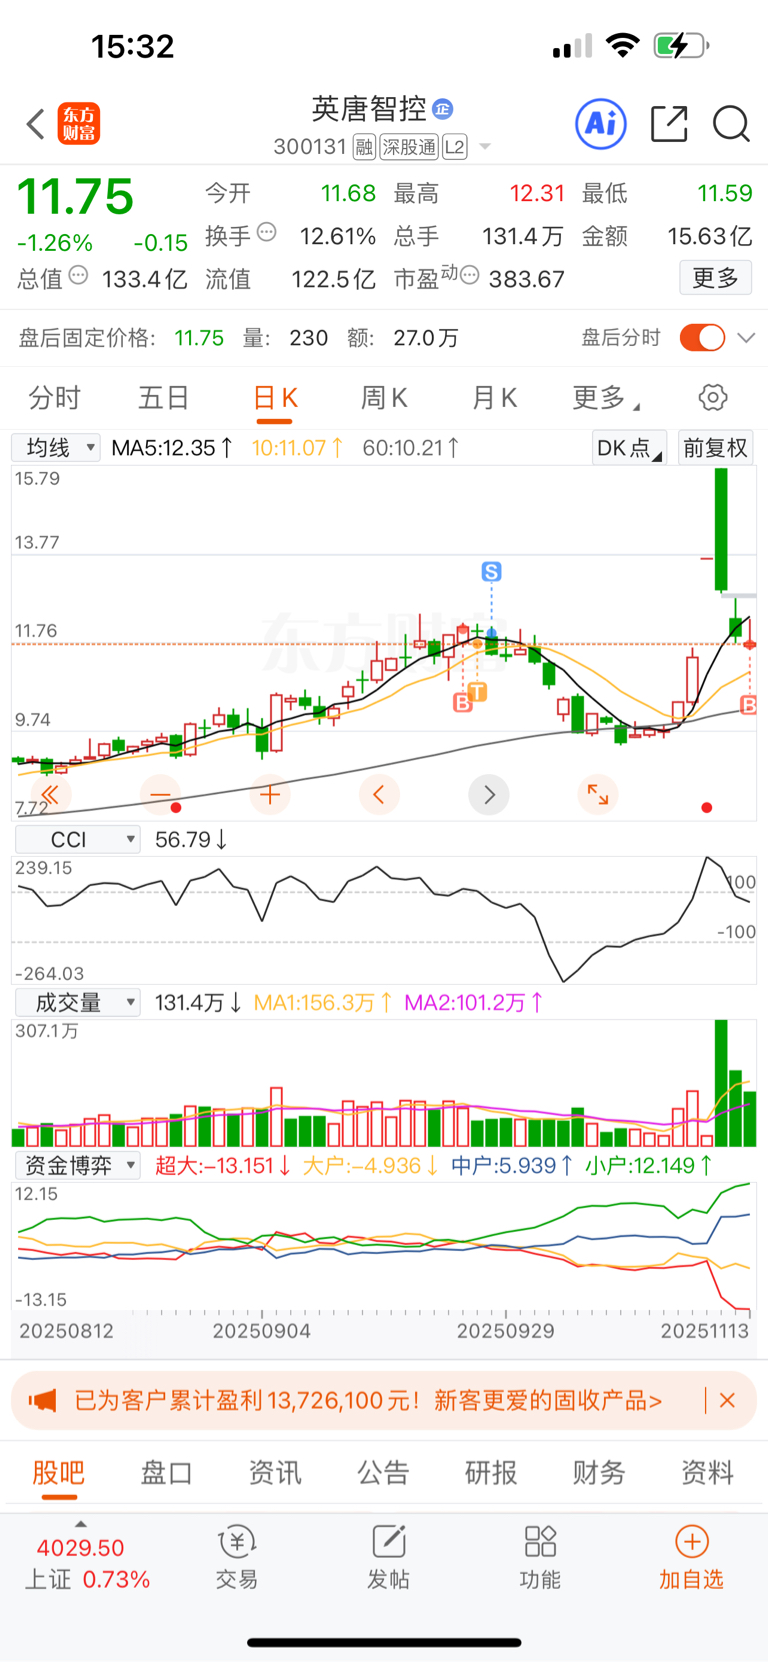Open the DK点 selector
Viewport: 768px width, 1662px height.
[x=629, y=447]
